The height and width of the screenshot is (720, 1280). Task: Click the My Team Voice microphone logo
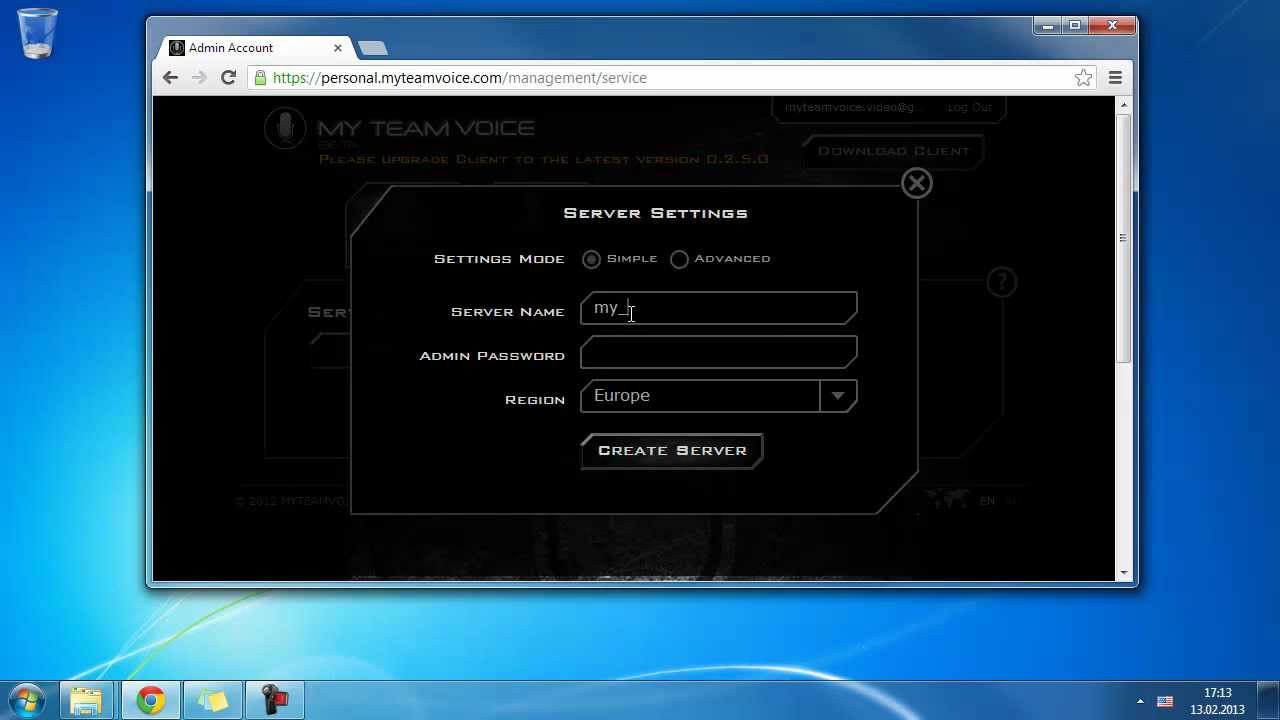[285, 129]
